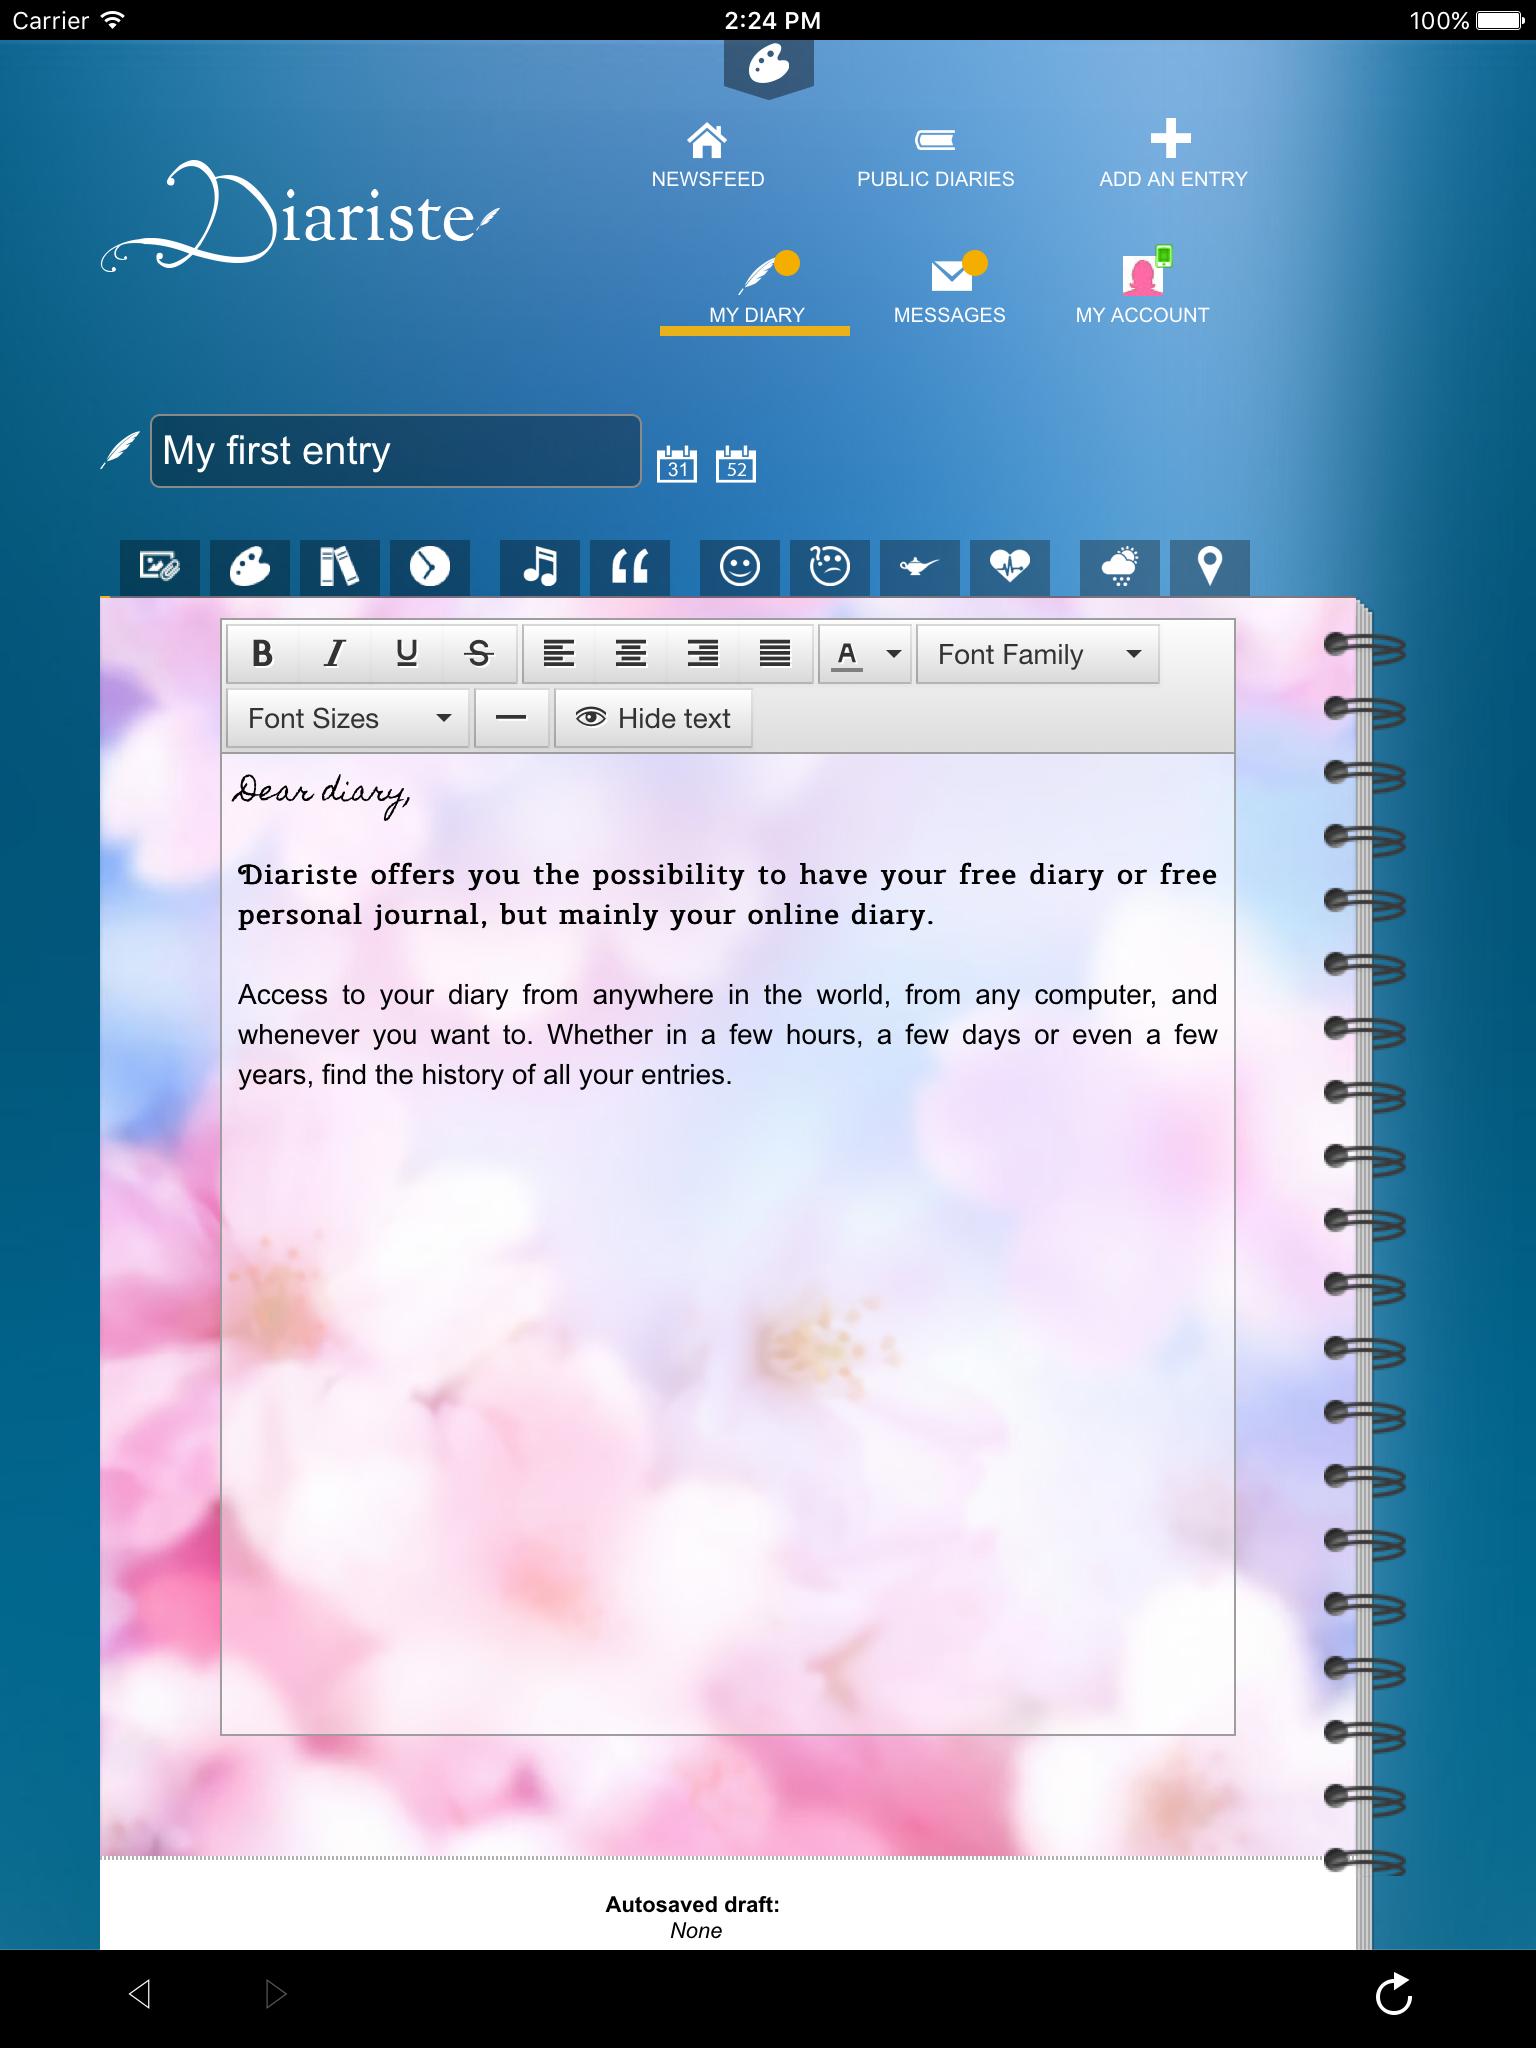This screenshot has width=1536, height=2048.
Task: Add location with the map pin icon
Action: pos(1210,567)
